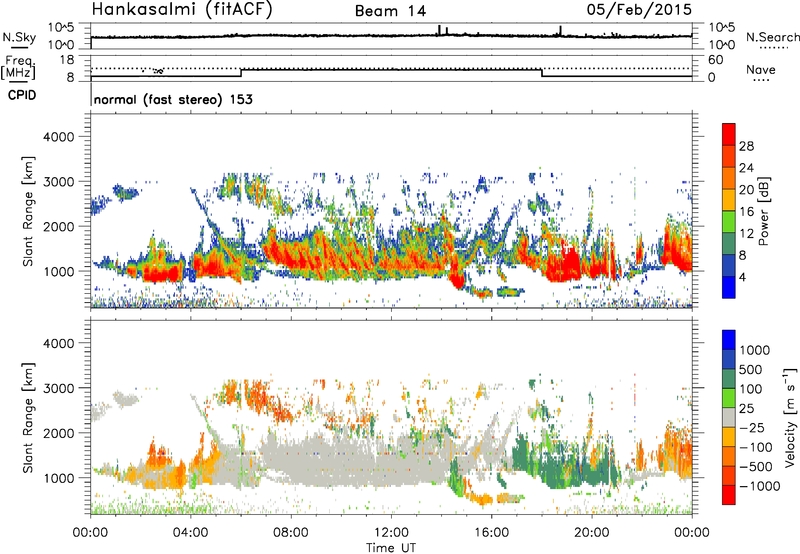Click the 12:00 time tick label
This screenshot has height=554, width=800.
pyautogui.click(x=391, y=533)
